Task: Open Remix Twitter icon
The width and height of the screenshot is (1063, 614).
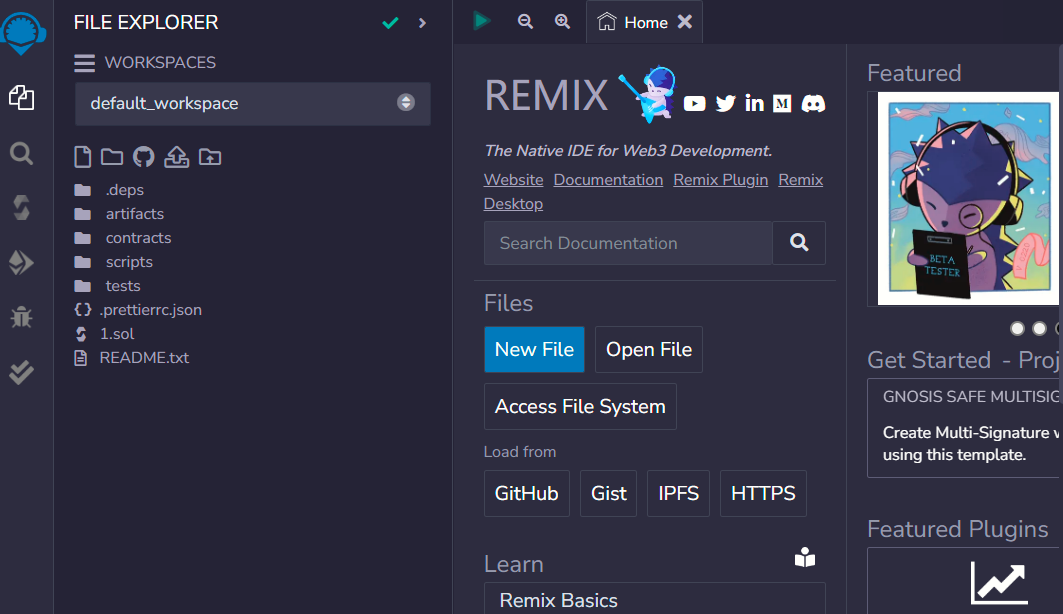Action: (x=725, y=104)
